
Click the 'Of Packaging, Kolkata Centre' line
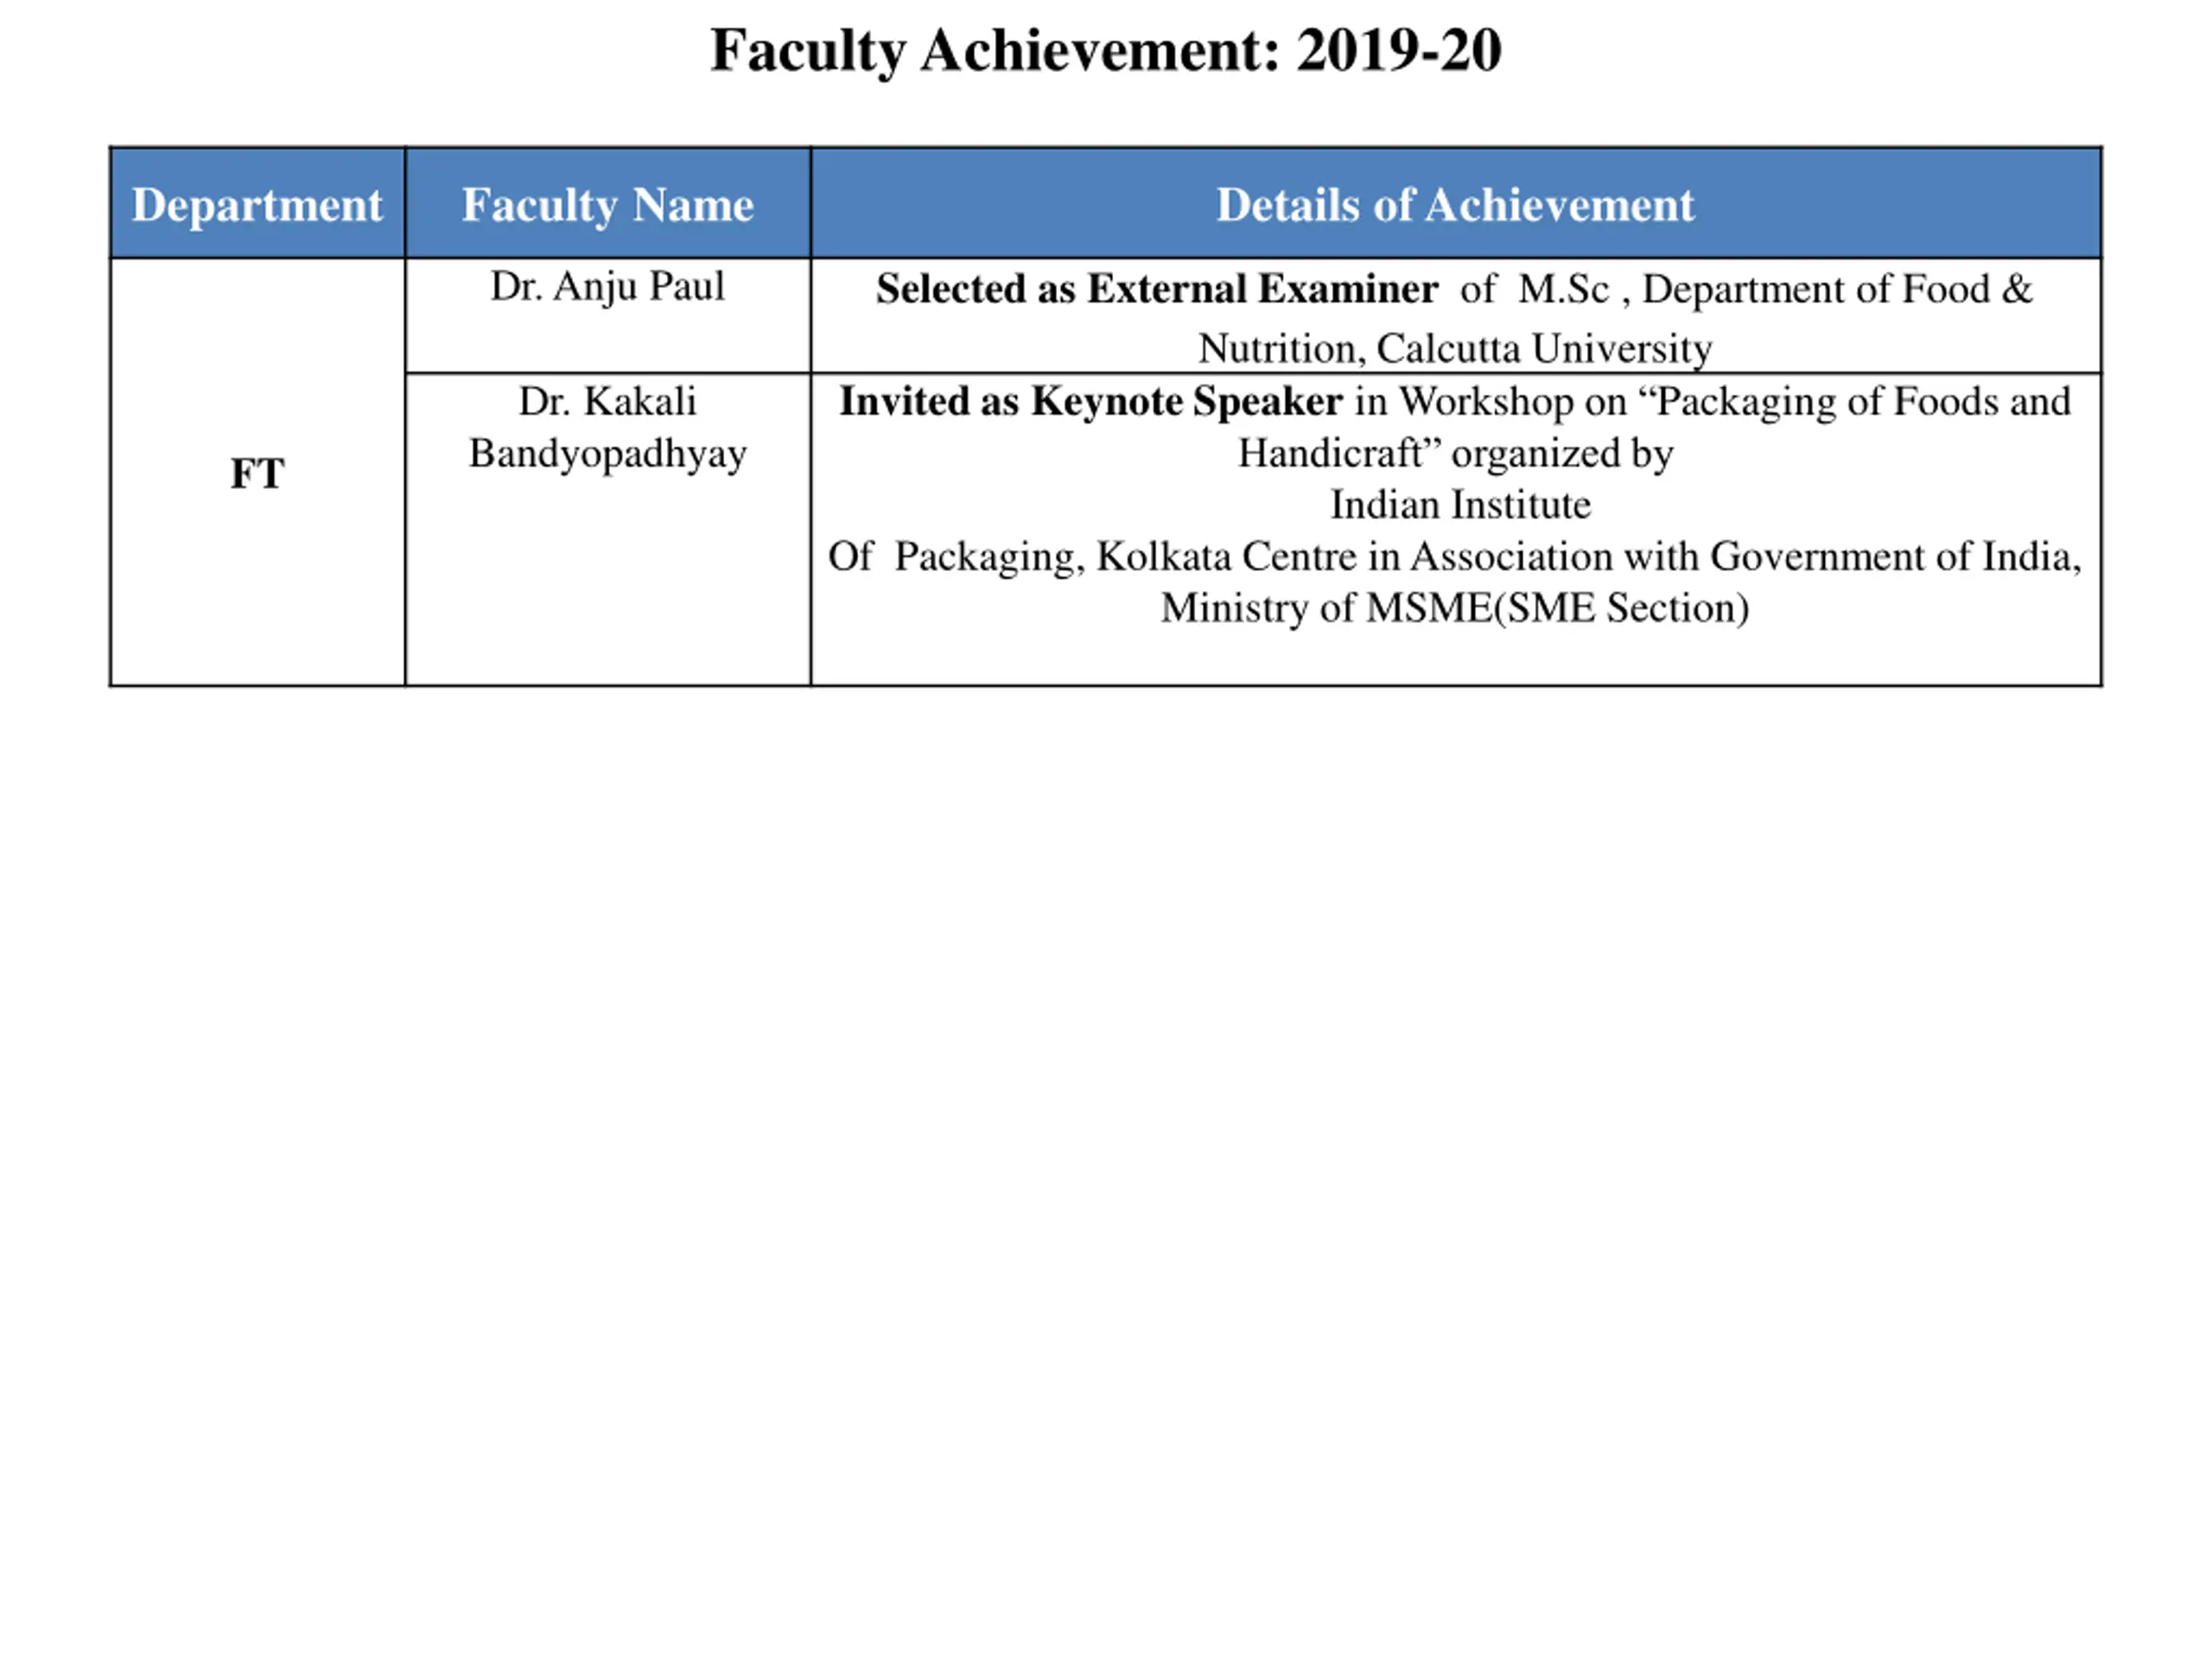pyautogui.click(x=1455, y=557)
